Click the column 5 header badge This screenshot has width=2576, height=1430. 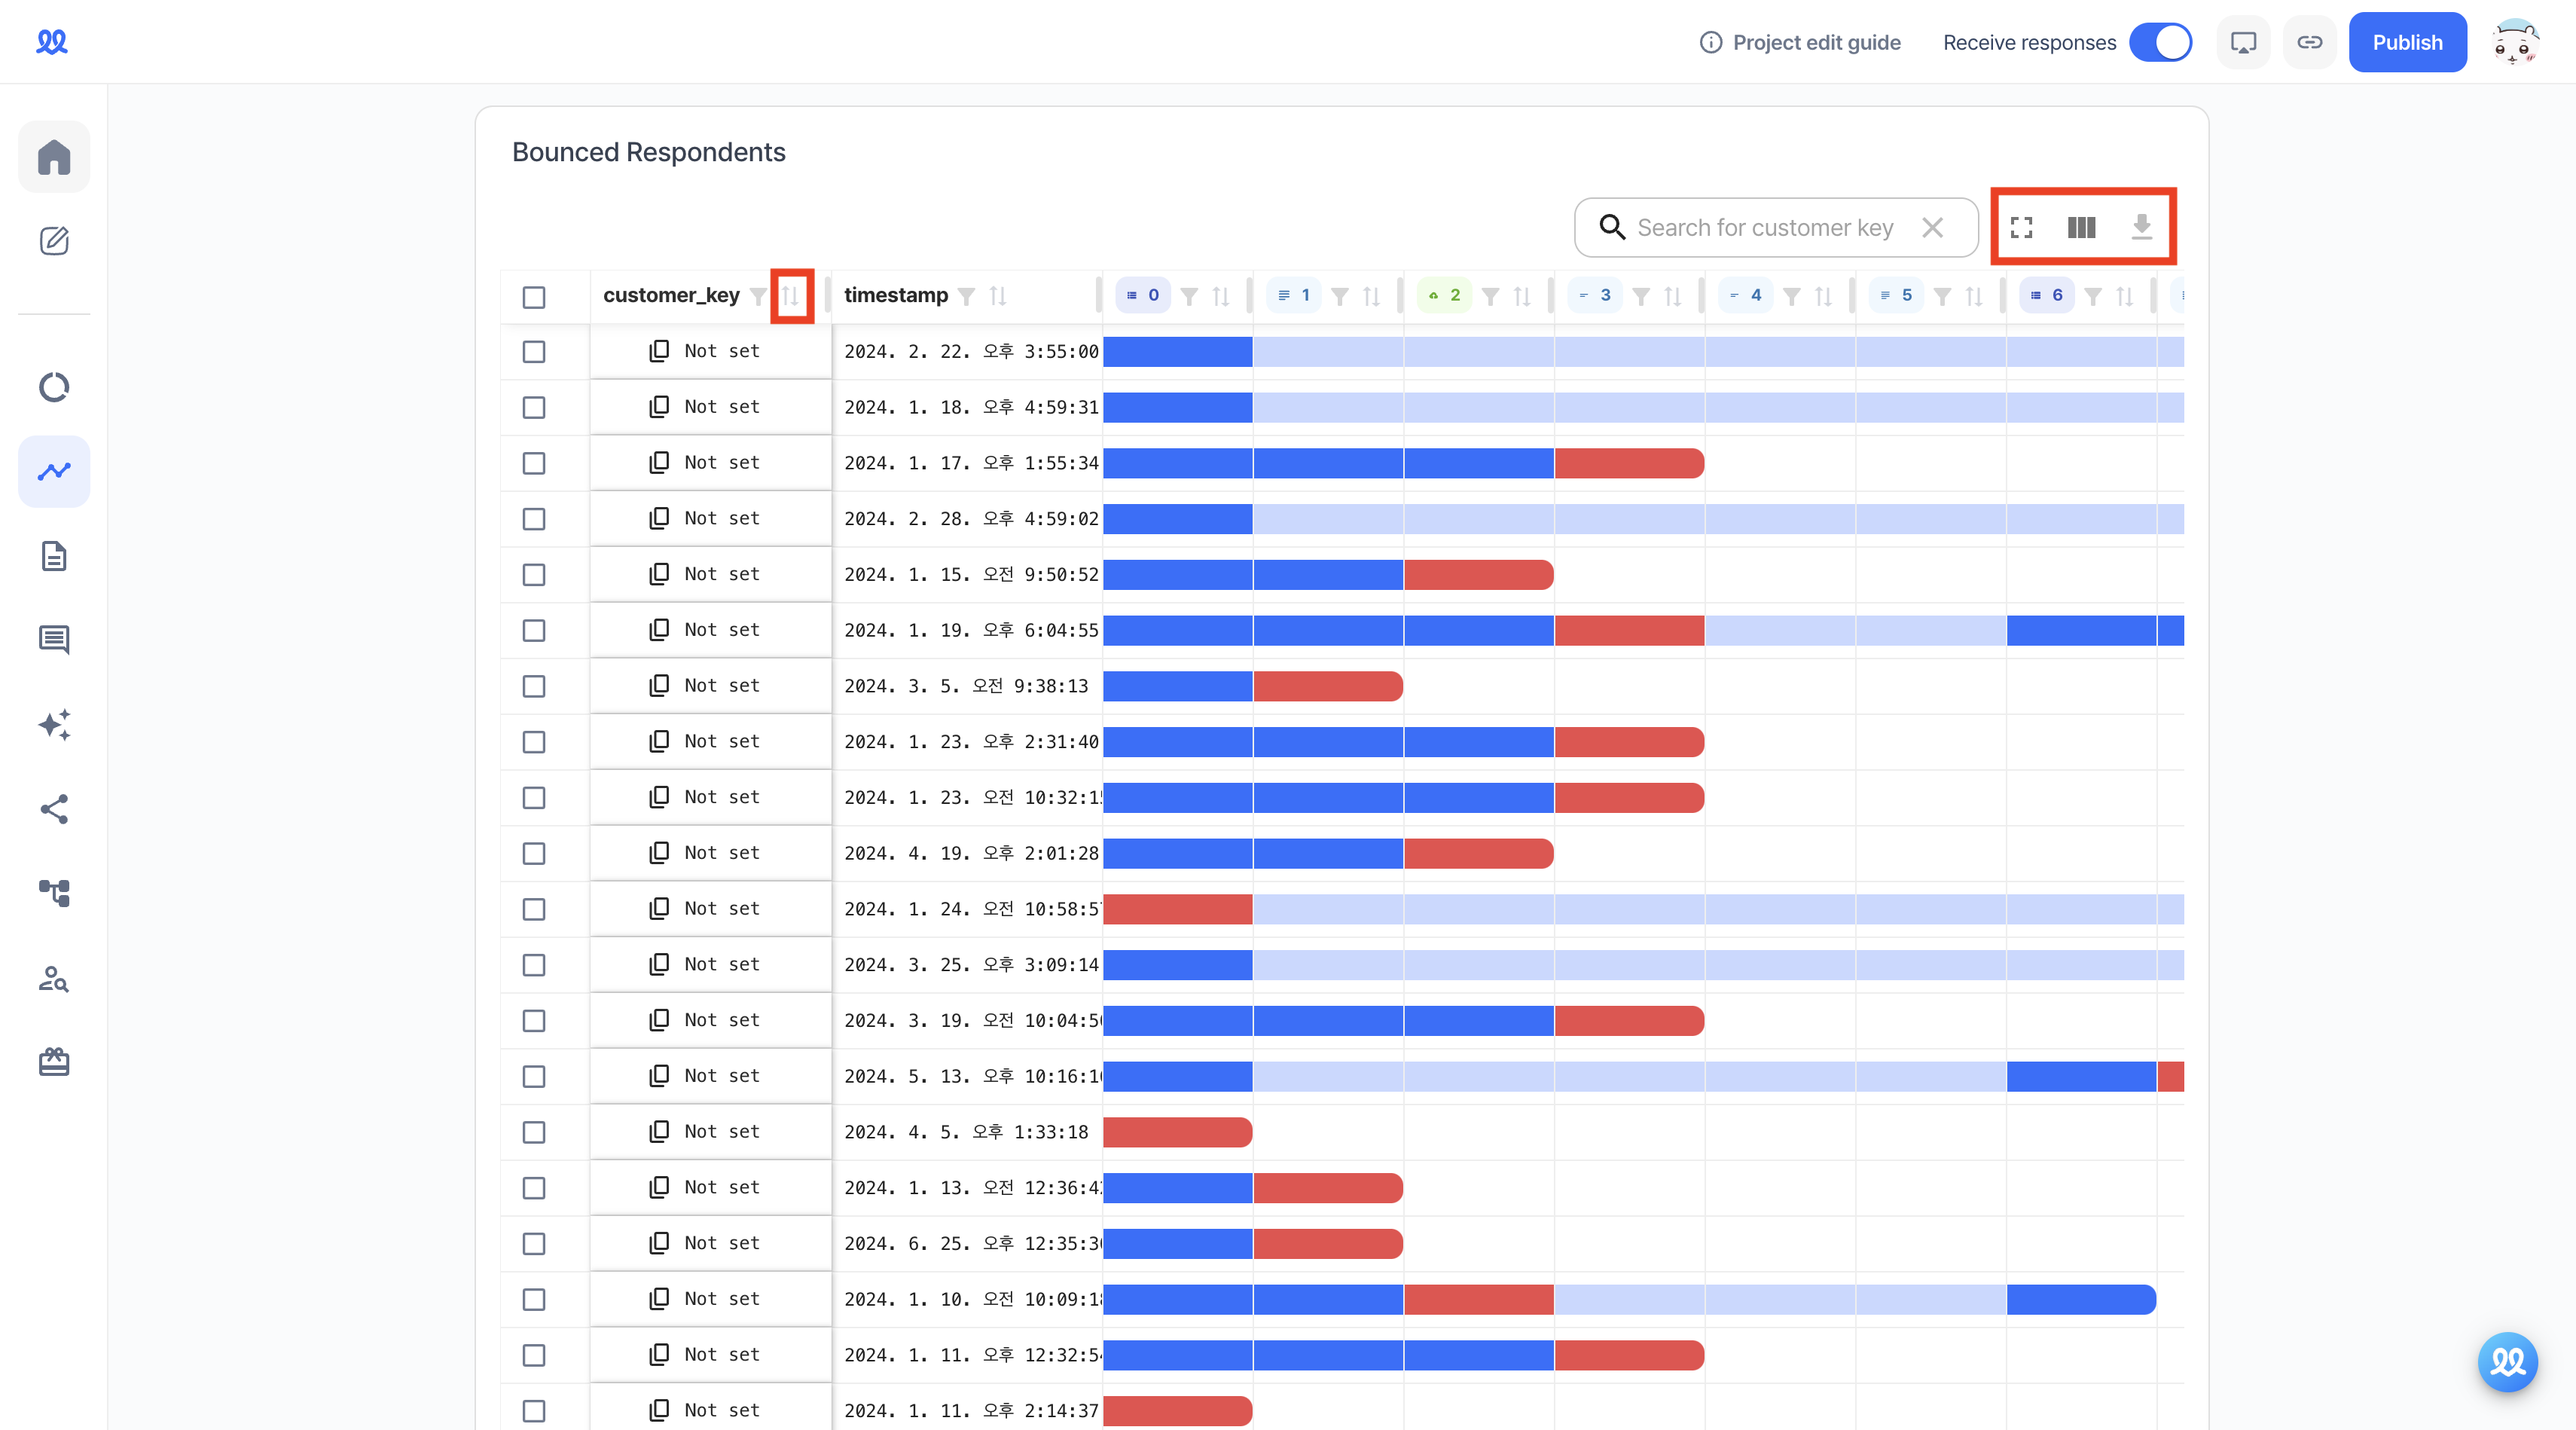pos(1896,295)
